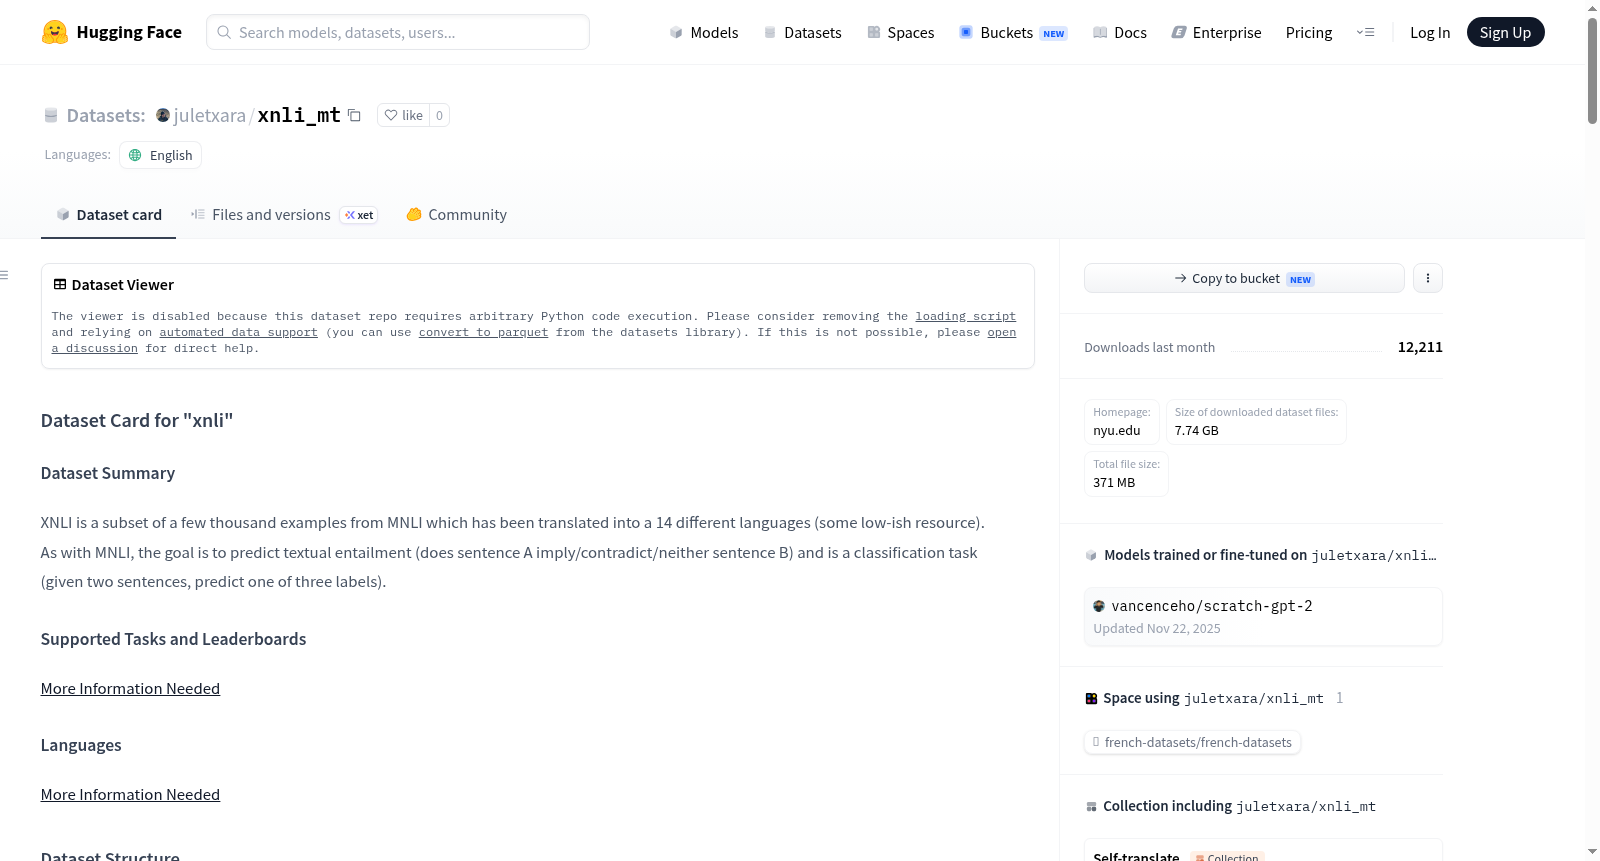
Task: Click the Hugging Face logo emoji
Action: pos(55,32)
